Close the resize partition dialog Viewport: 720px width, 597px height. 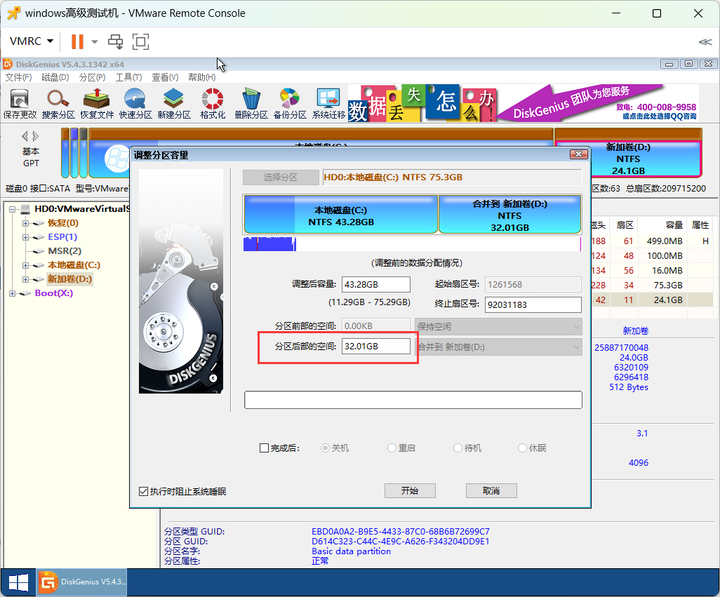(x=579, y=154)
